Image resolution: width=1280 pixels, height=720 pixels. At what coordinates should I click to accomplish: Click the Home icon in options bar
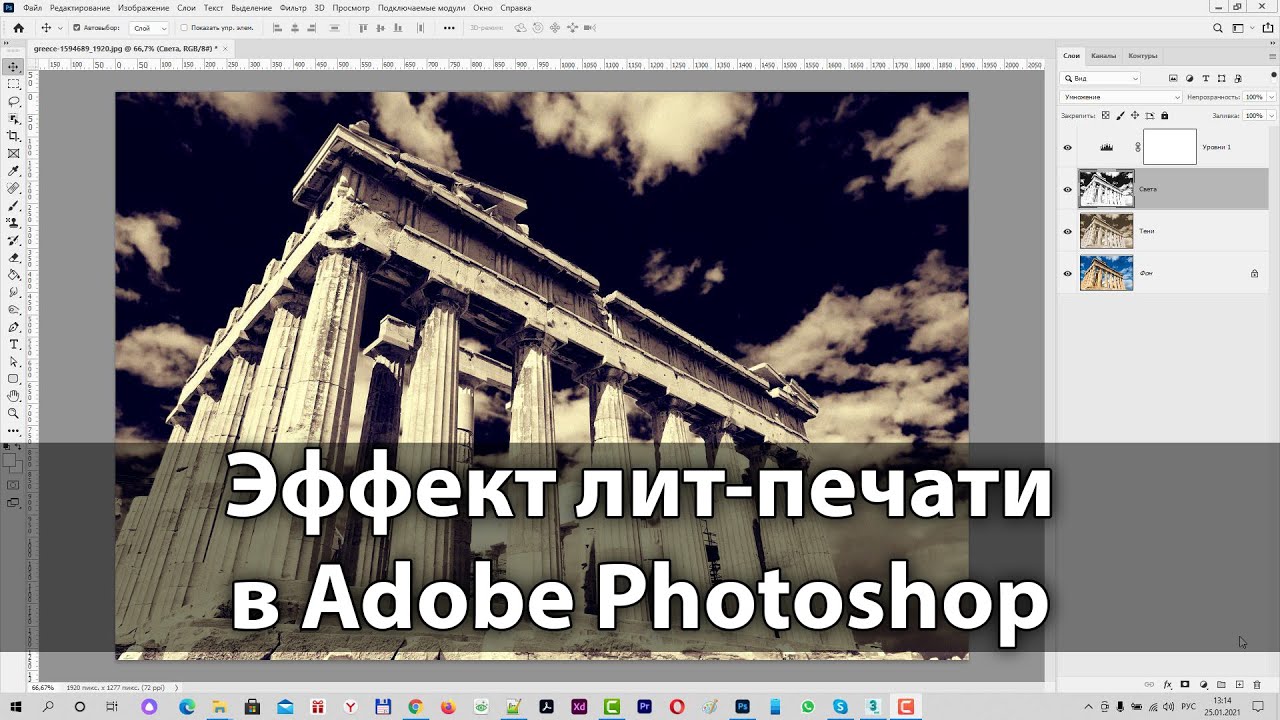(18, 28)
